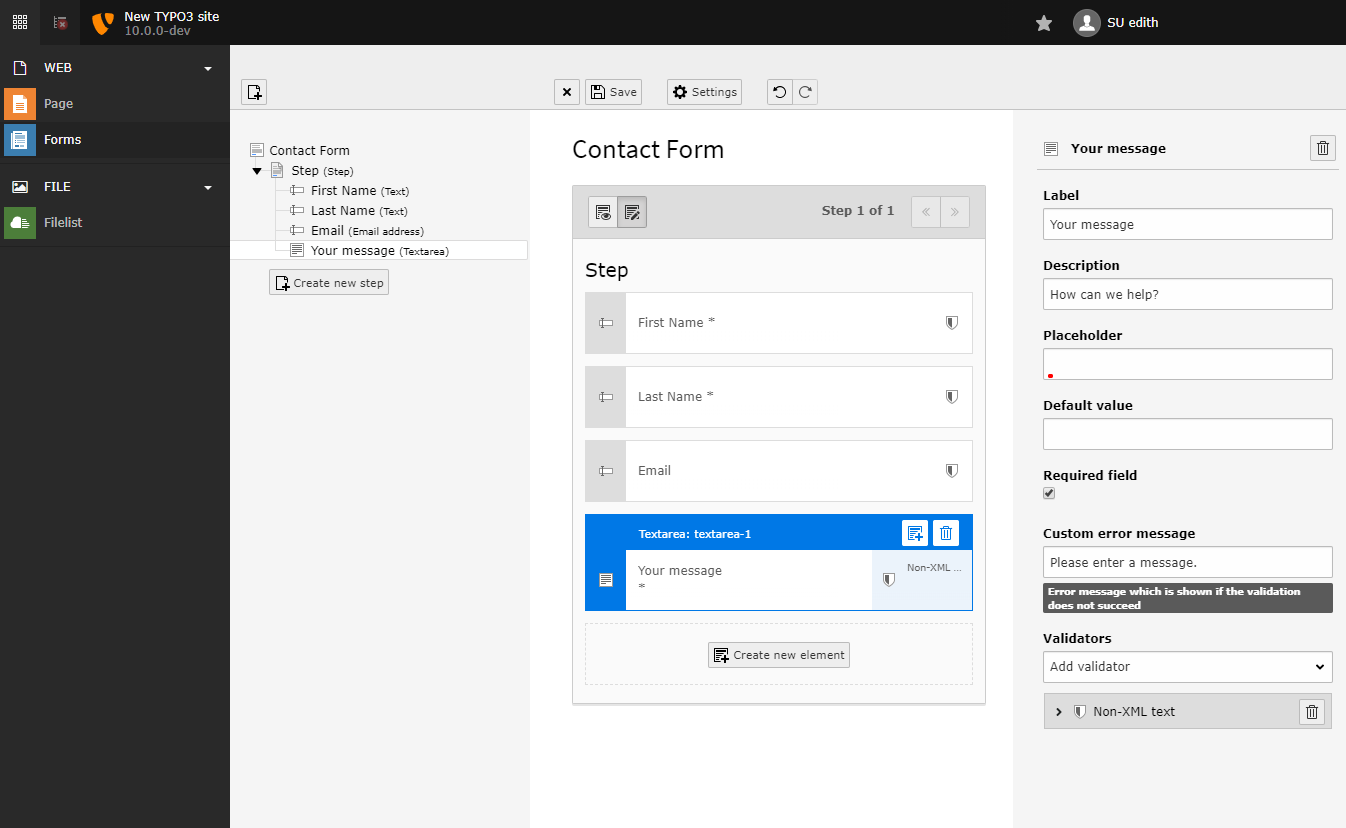Duplicate textarea-1 using the copy icon

click(914, 533)
